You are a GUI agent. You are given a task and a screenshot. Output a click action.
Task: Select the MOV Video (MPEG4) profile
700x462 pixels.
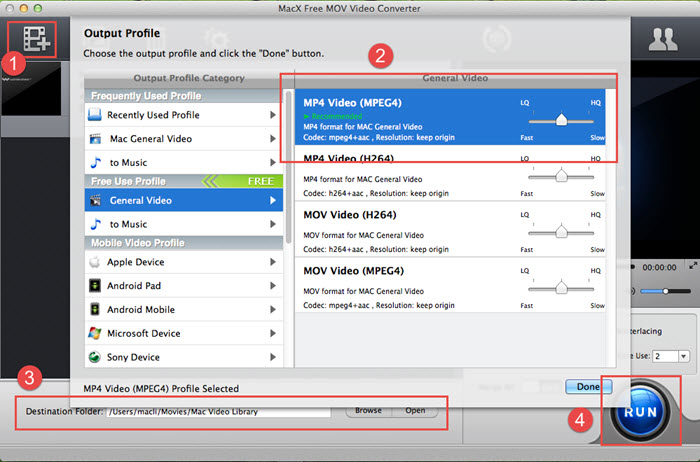pyautogui.click(x=450, y=285)
